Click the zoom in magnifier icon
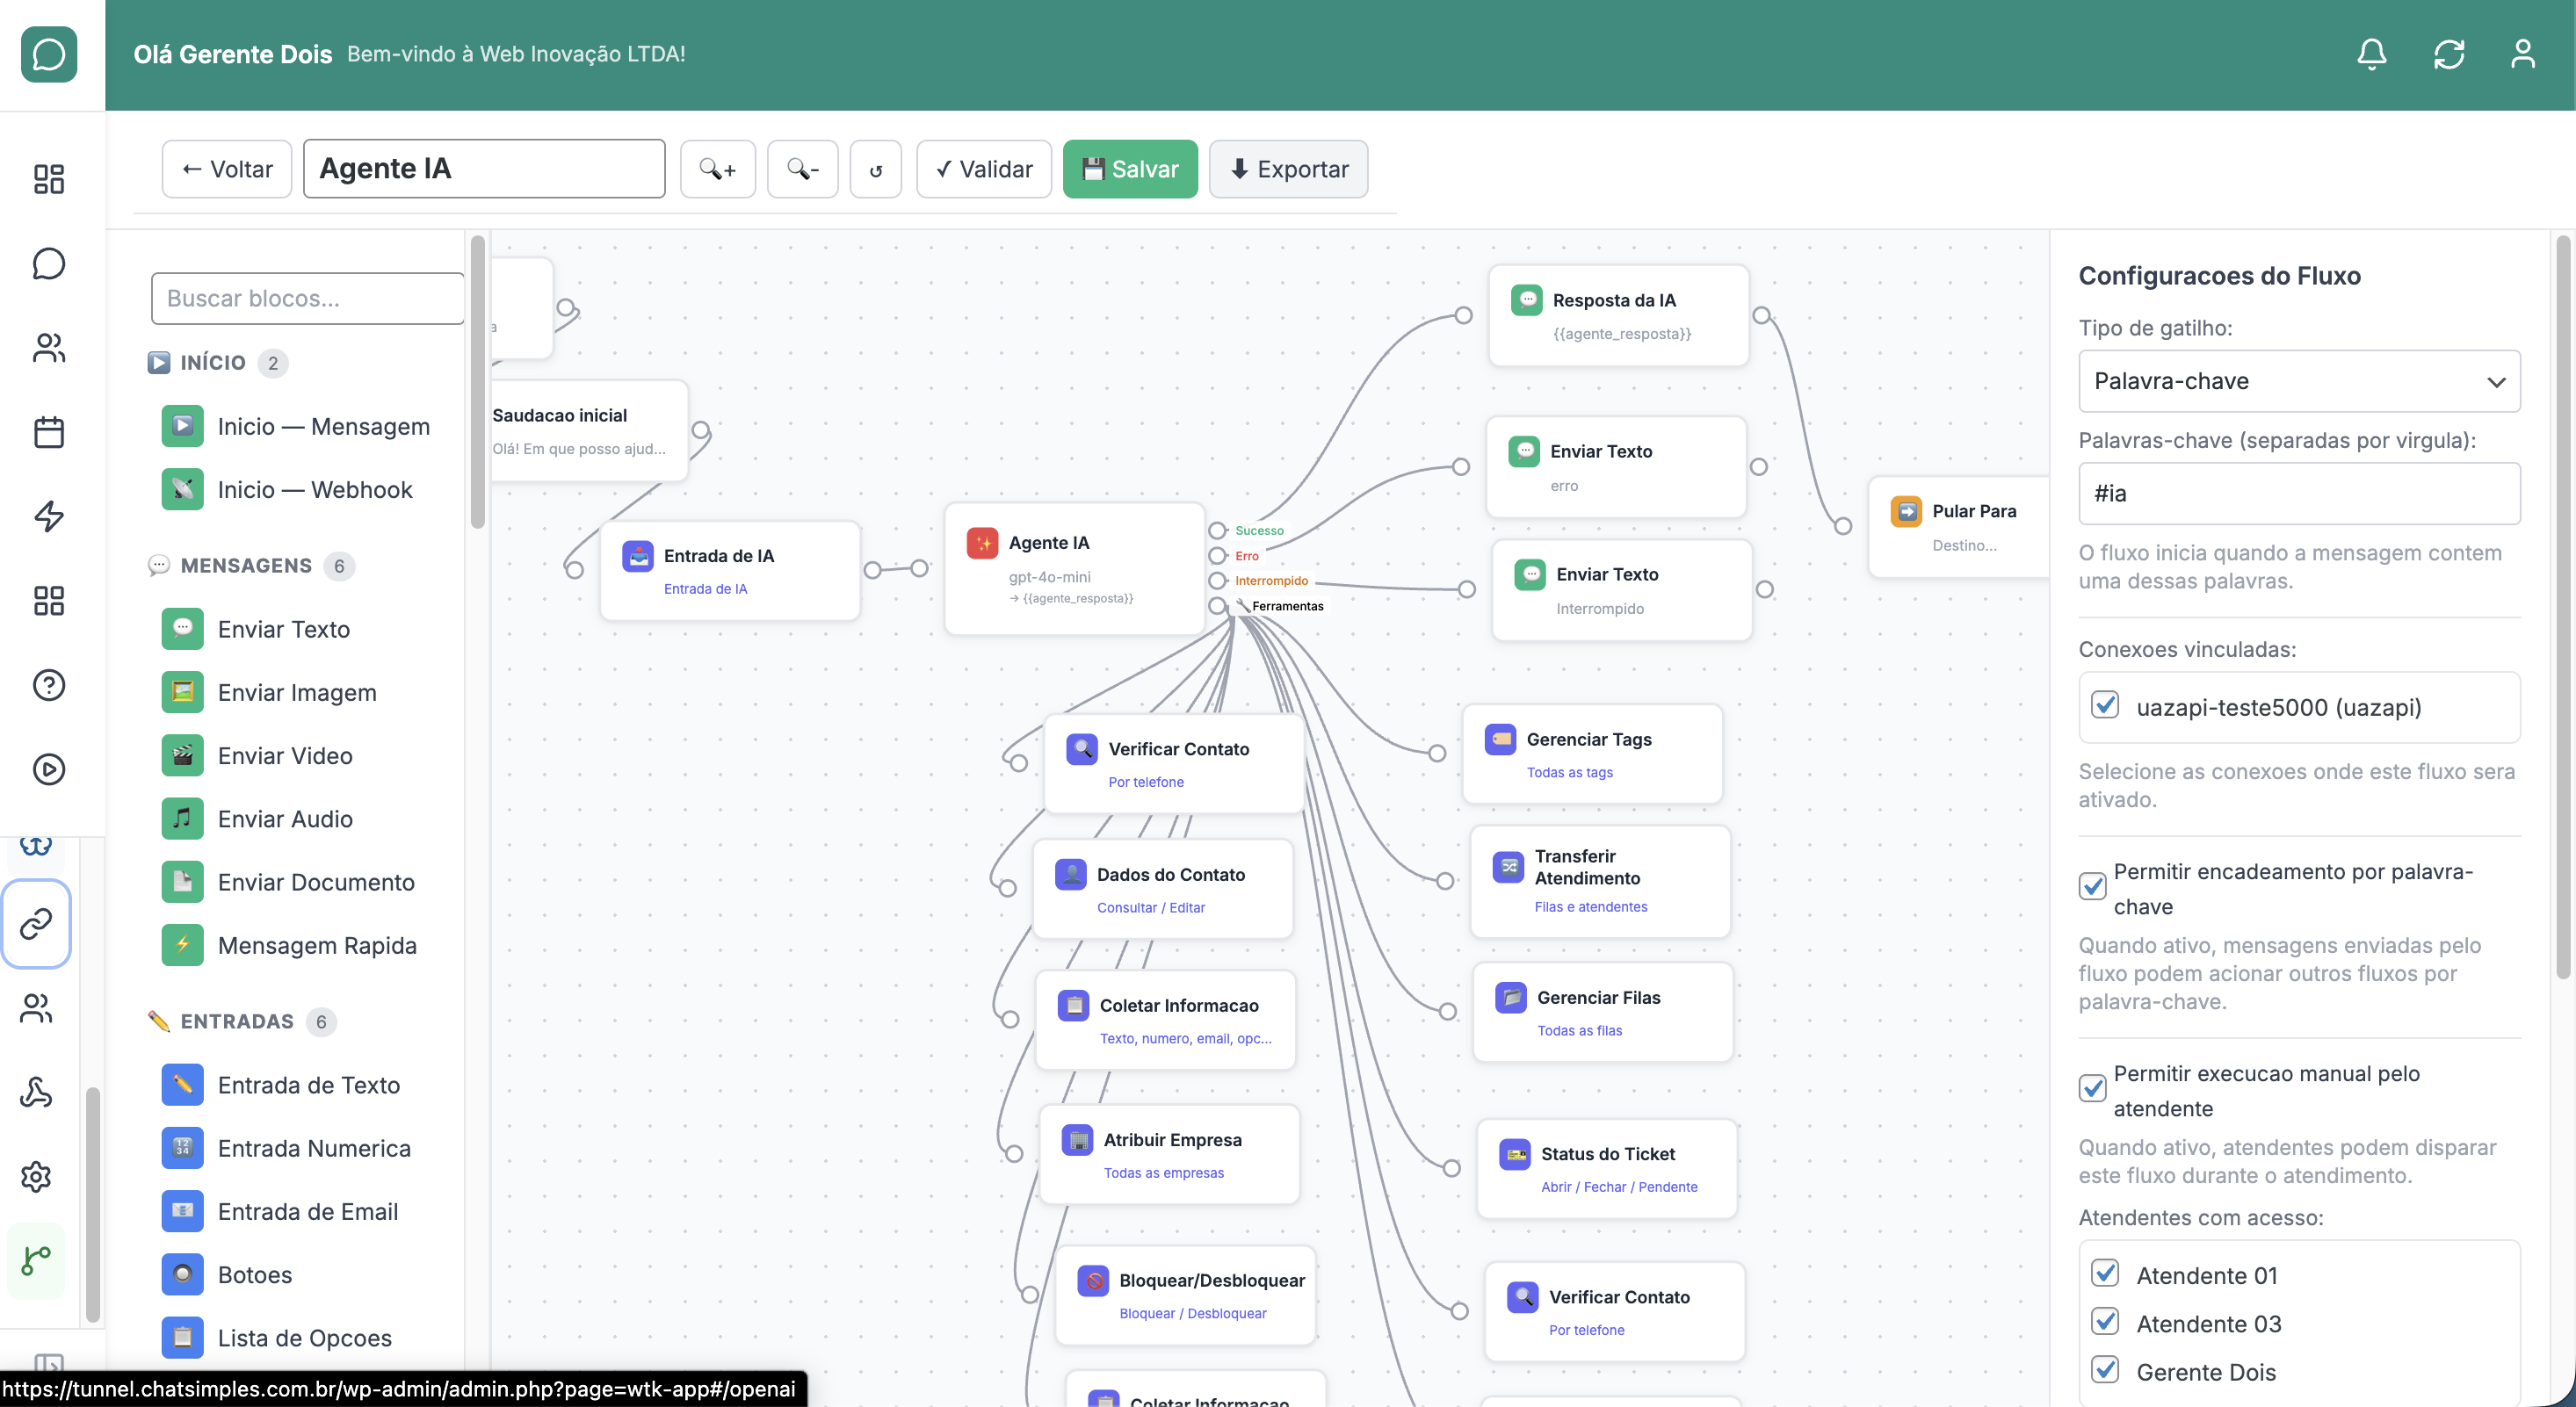This screenshot has height=1407, width=2576. [x=718, y=169]
